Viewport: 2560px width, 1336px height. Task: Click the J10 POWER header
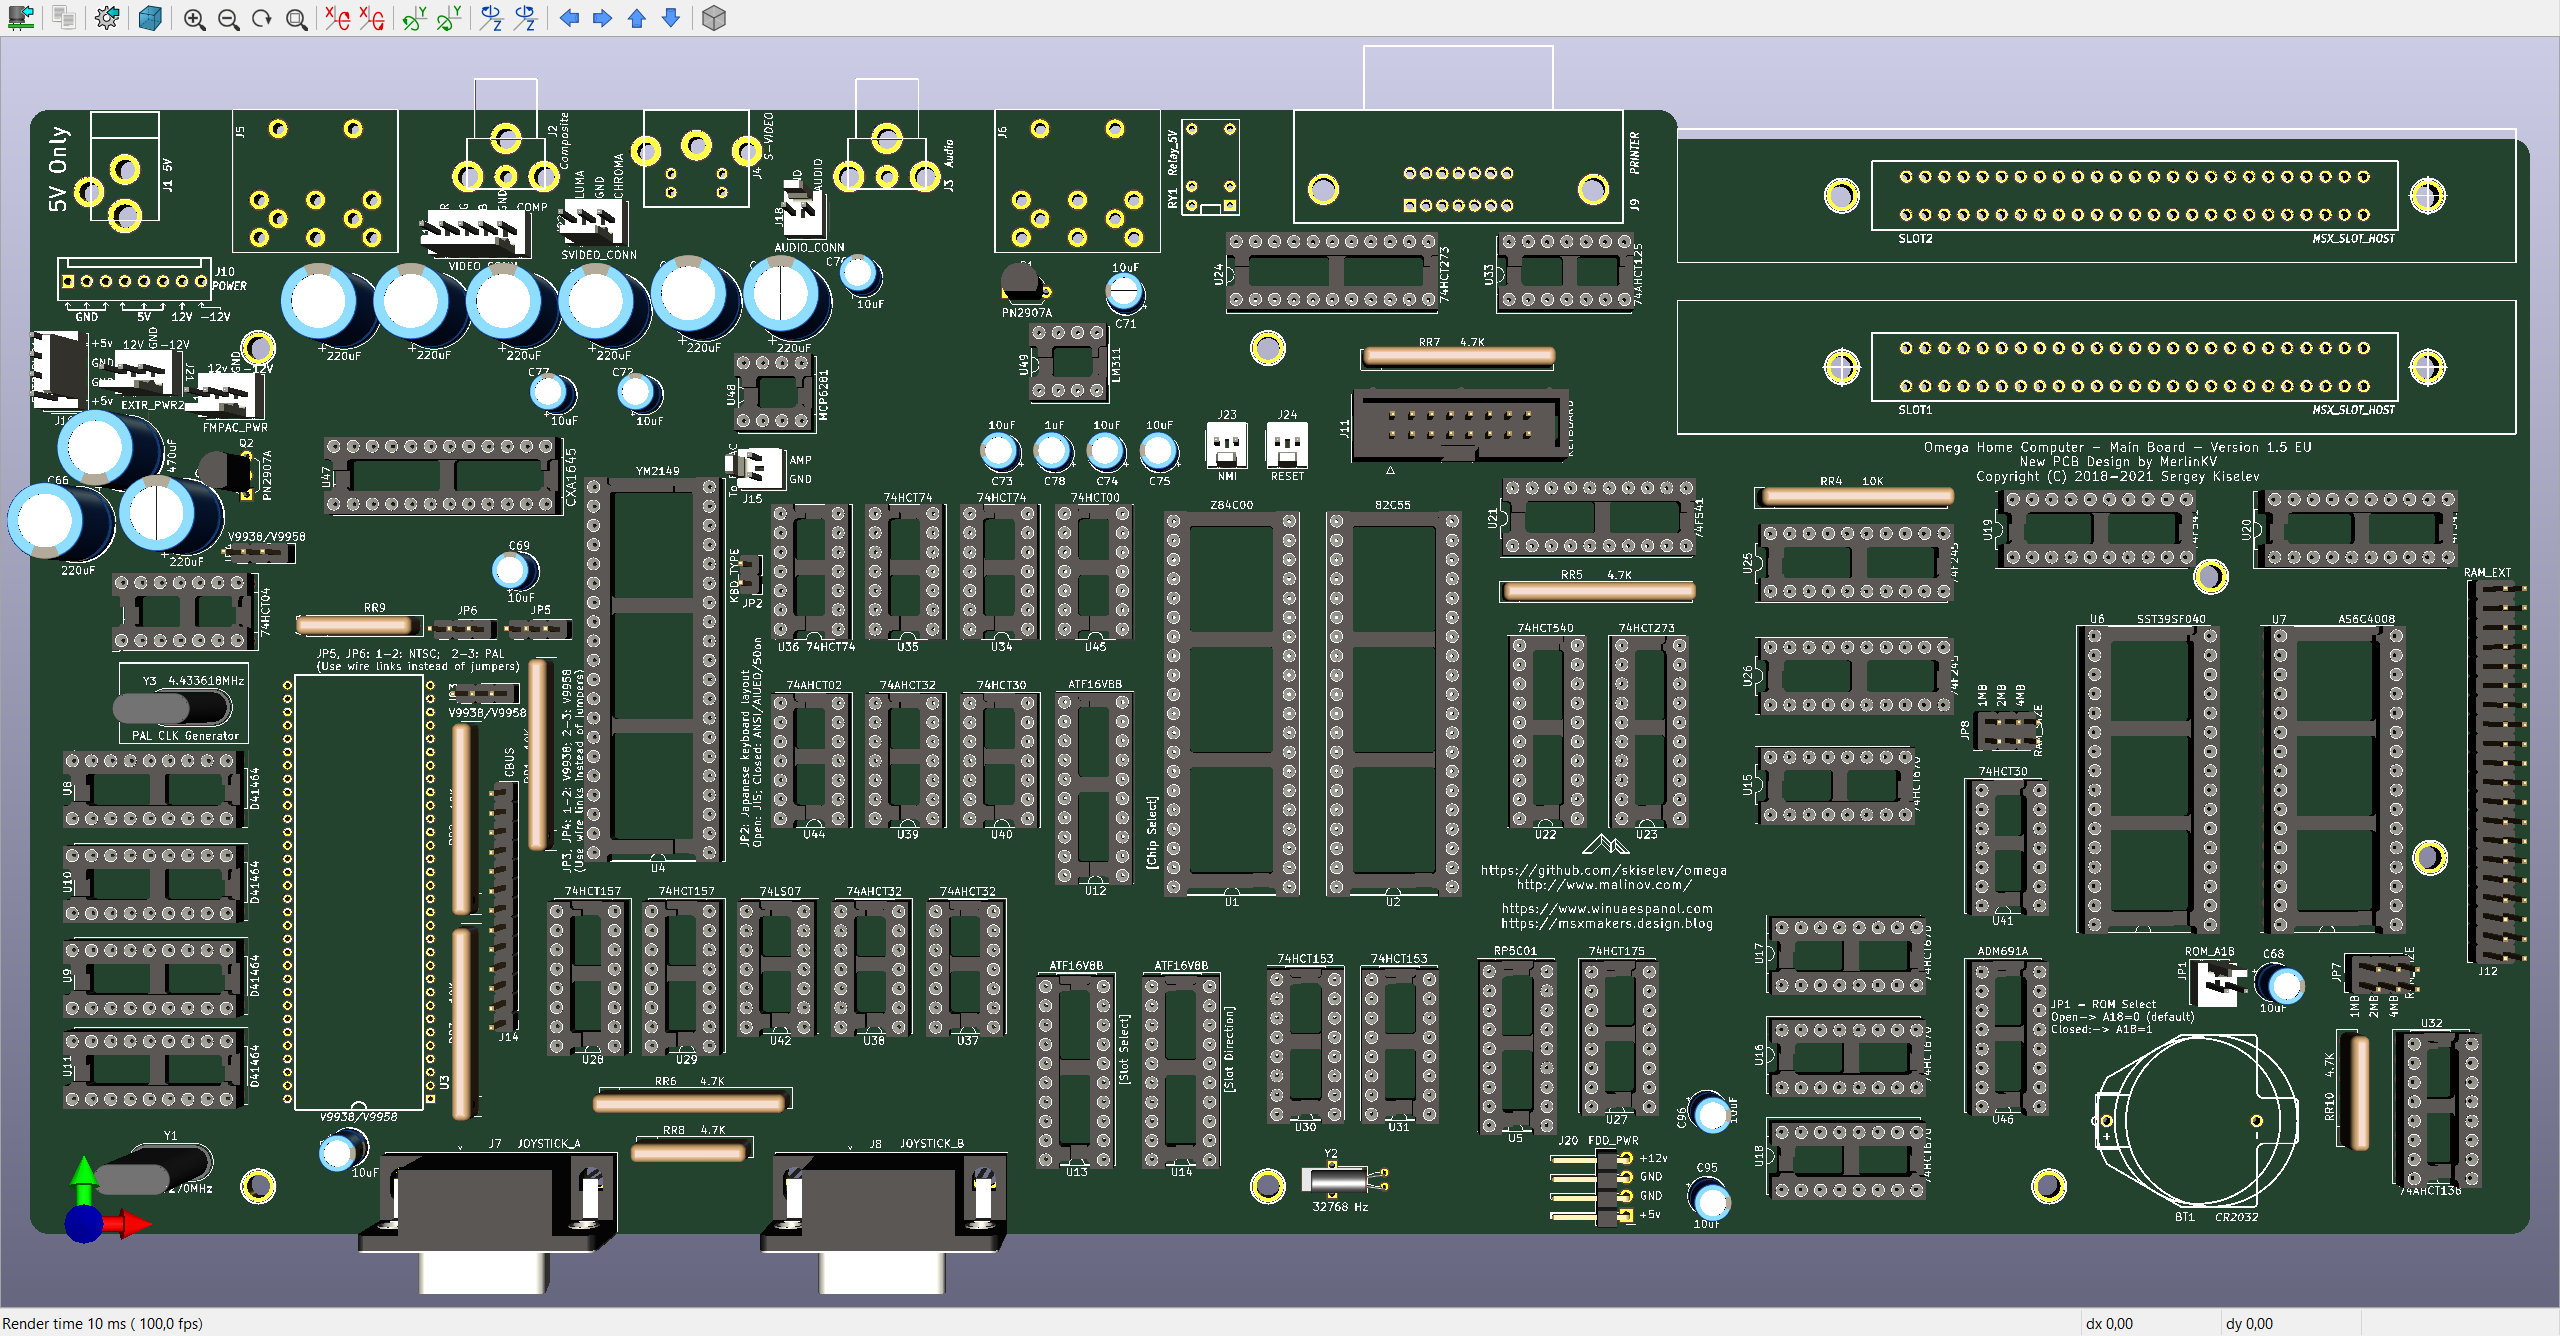(x=134, y=280)
